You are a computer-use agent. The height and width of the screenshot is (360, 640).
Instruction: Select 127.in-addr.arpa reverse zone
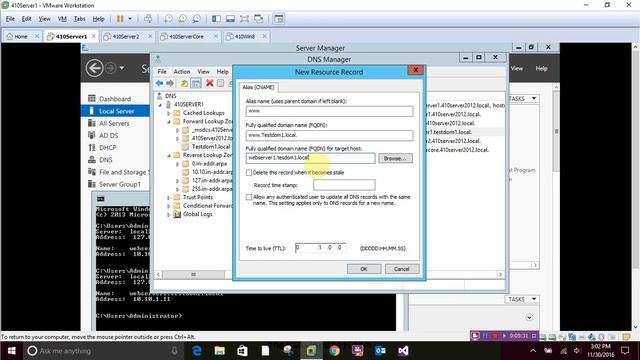(x=212, y=180)
